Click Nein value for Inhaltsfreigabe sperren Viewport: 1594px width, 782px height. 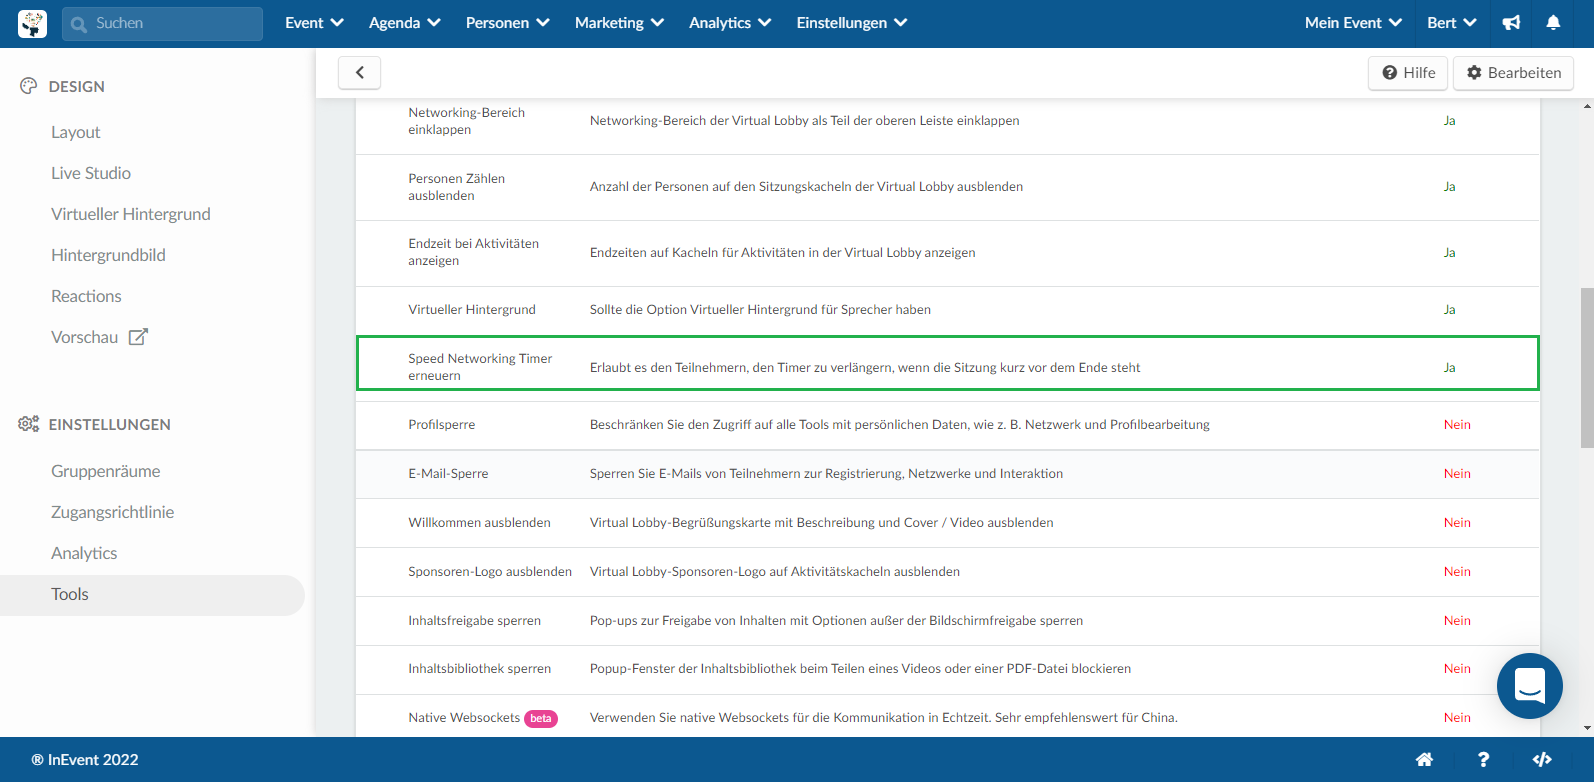1457,621
